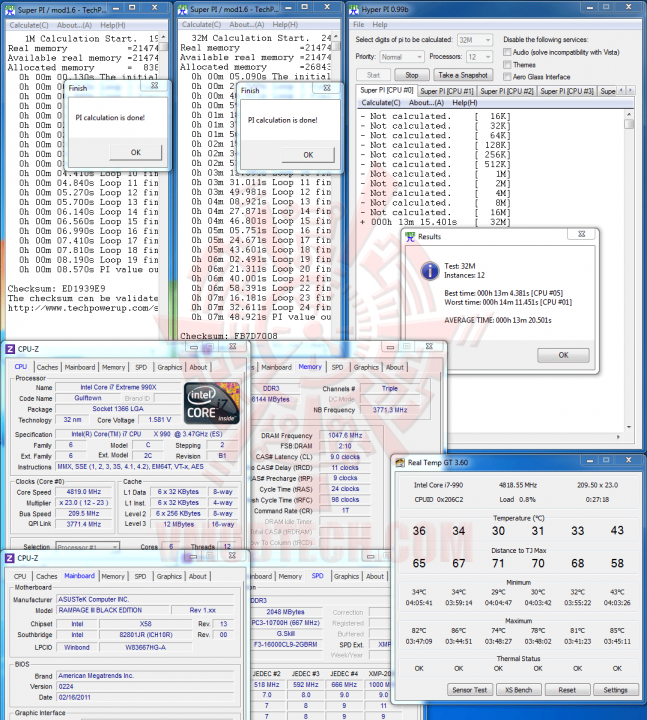Click the disabled Start button in Hyper PI
The width and height of the screenshot is (647, 720).
(373, 75)
